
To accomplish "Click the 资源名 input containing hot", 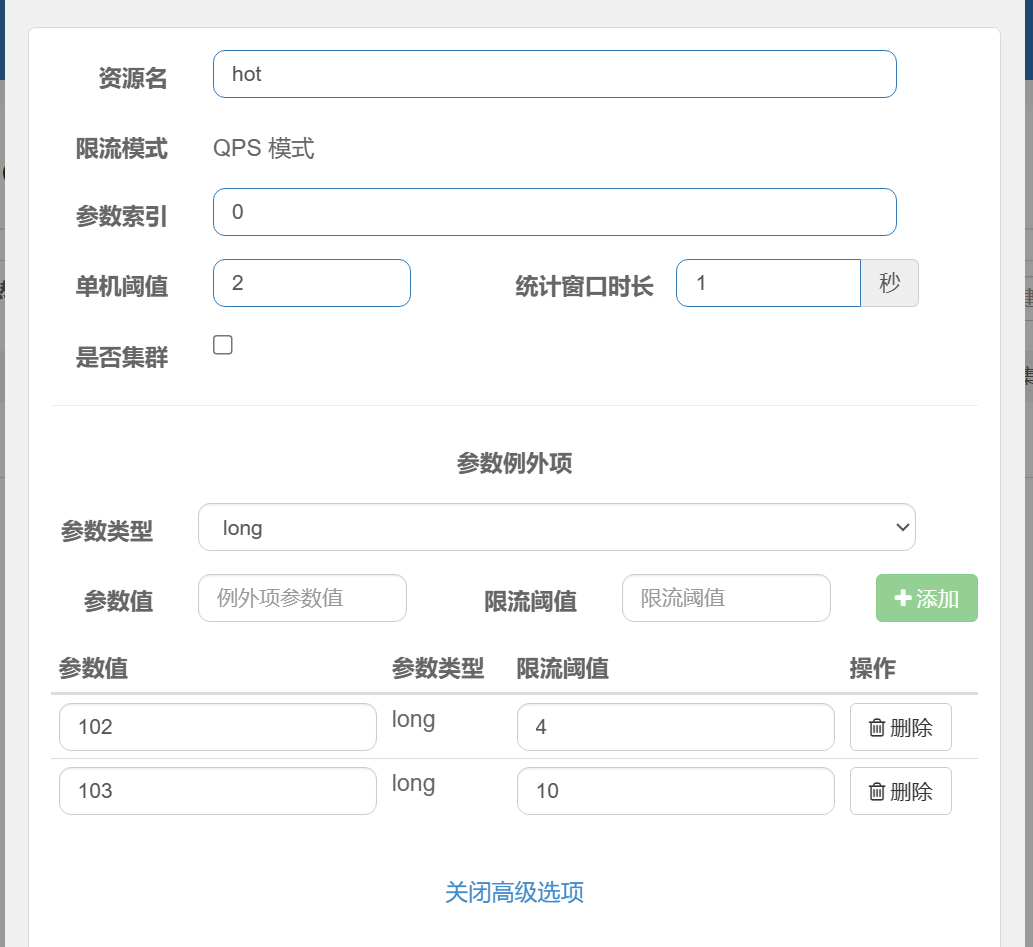I will pyautogui.click(x=555, y=74).
